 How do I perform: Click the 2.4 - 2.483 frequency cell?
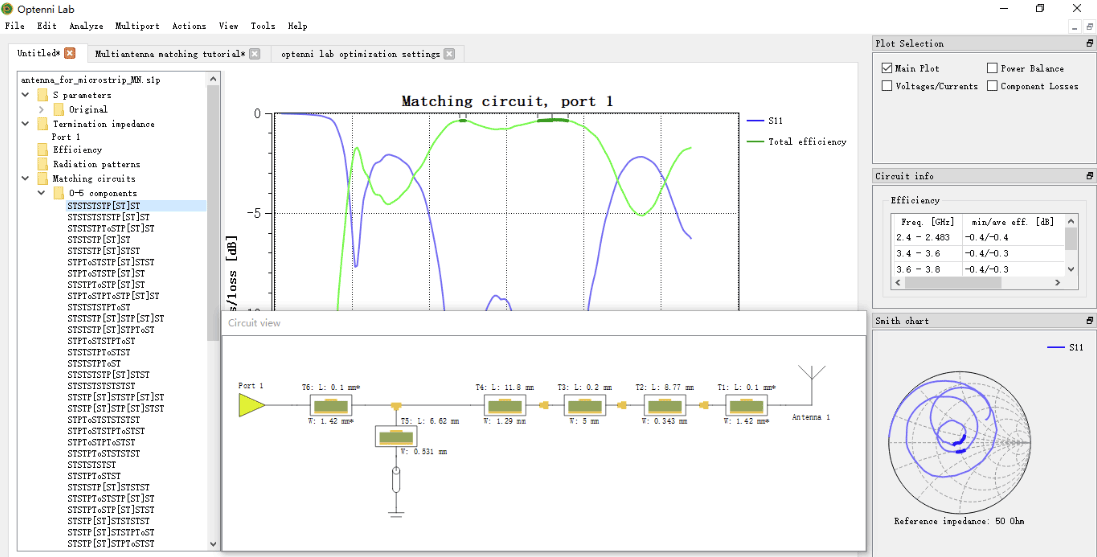(926, 237)
